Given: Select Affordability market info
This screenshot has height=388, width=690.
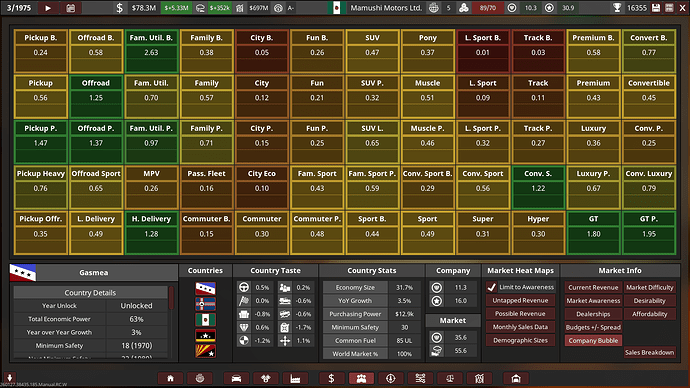Looking at the screenshot, I should pyautogui.click(x=650, y=314).
